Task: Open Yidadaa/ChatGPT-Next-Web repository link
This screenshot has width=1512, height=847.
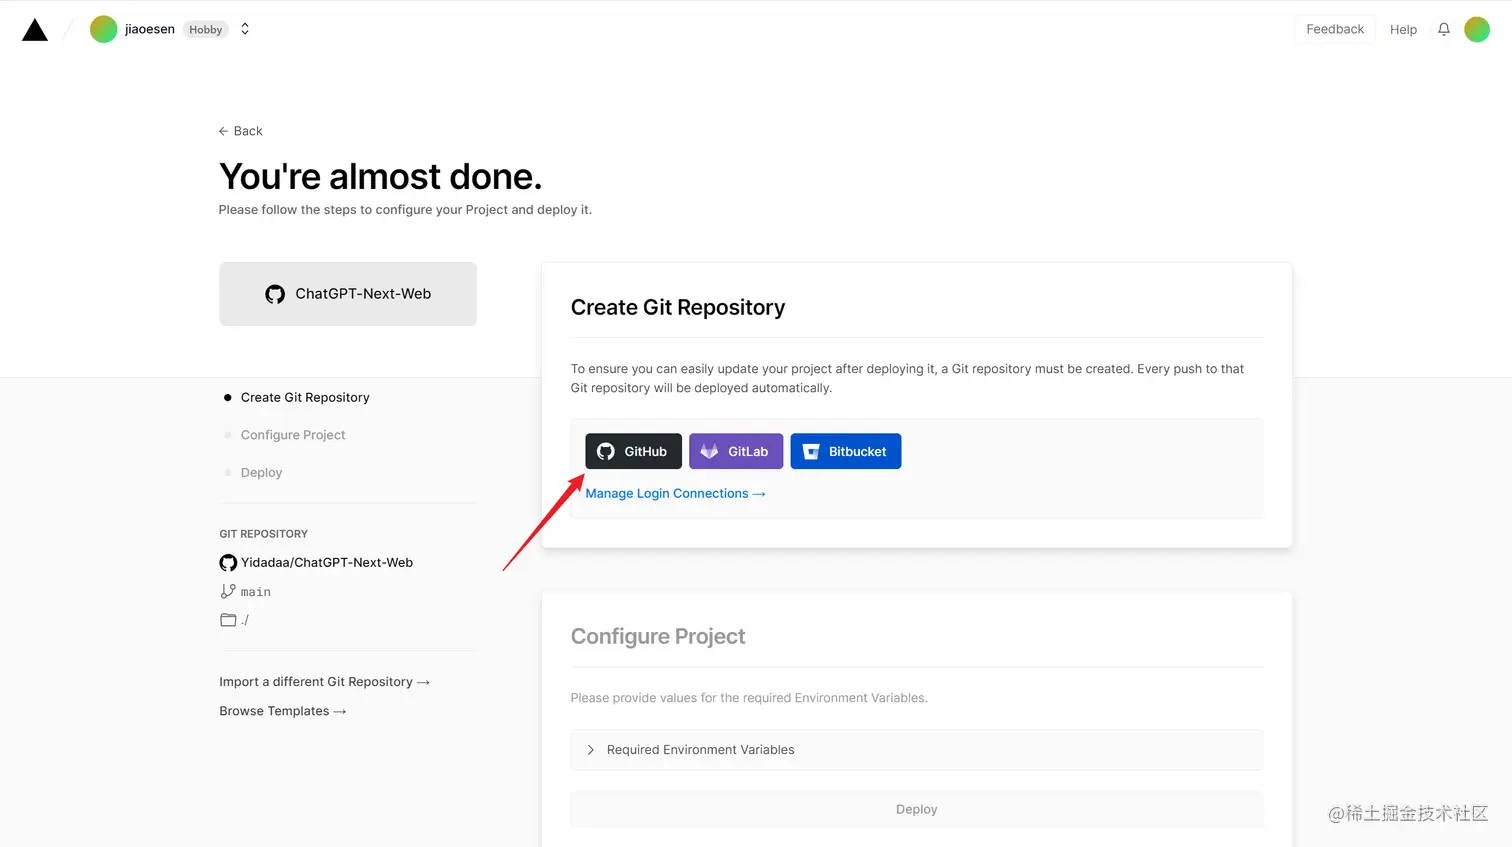Action: tap(326, 563)
